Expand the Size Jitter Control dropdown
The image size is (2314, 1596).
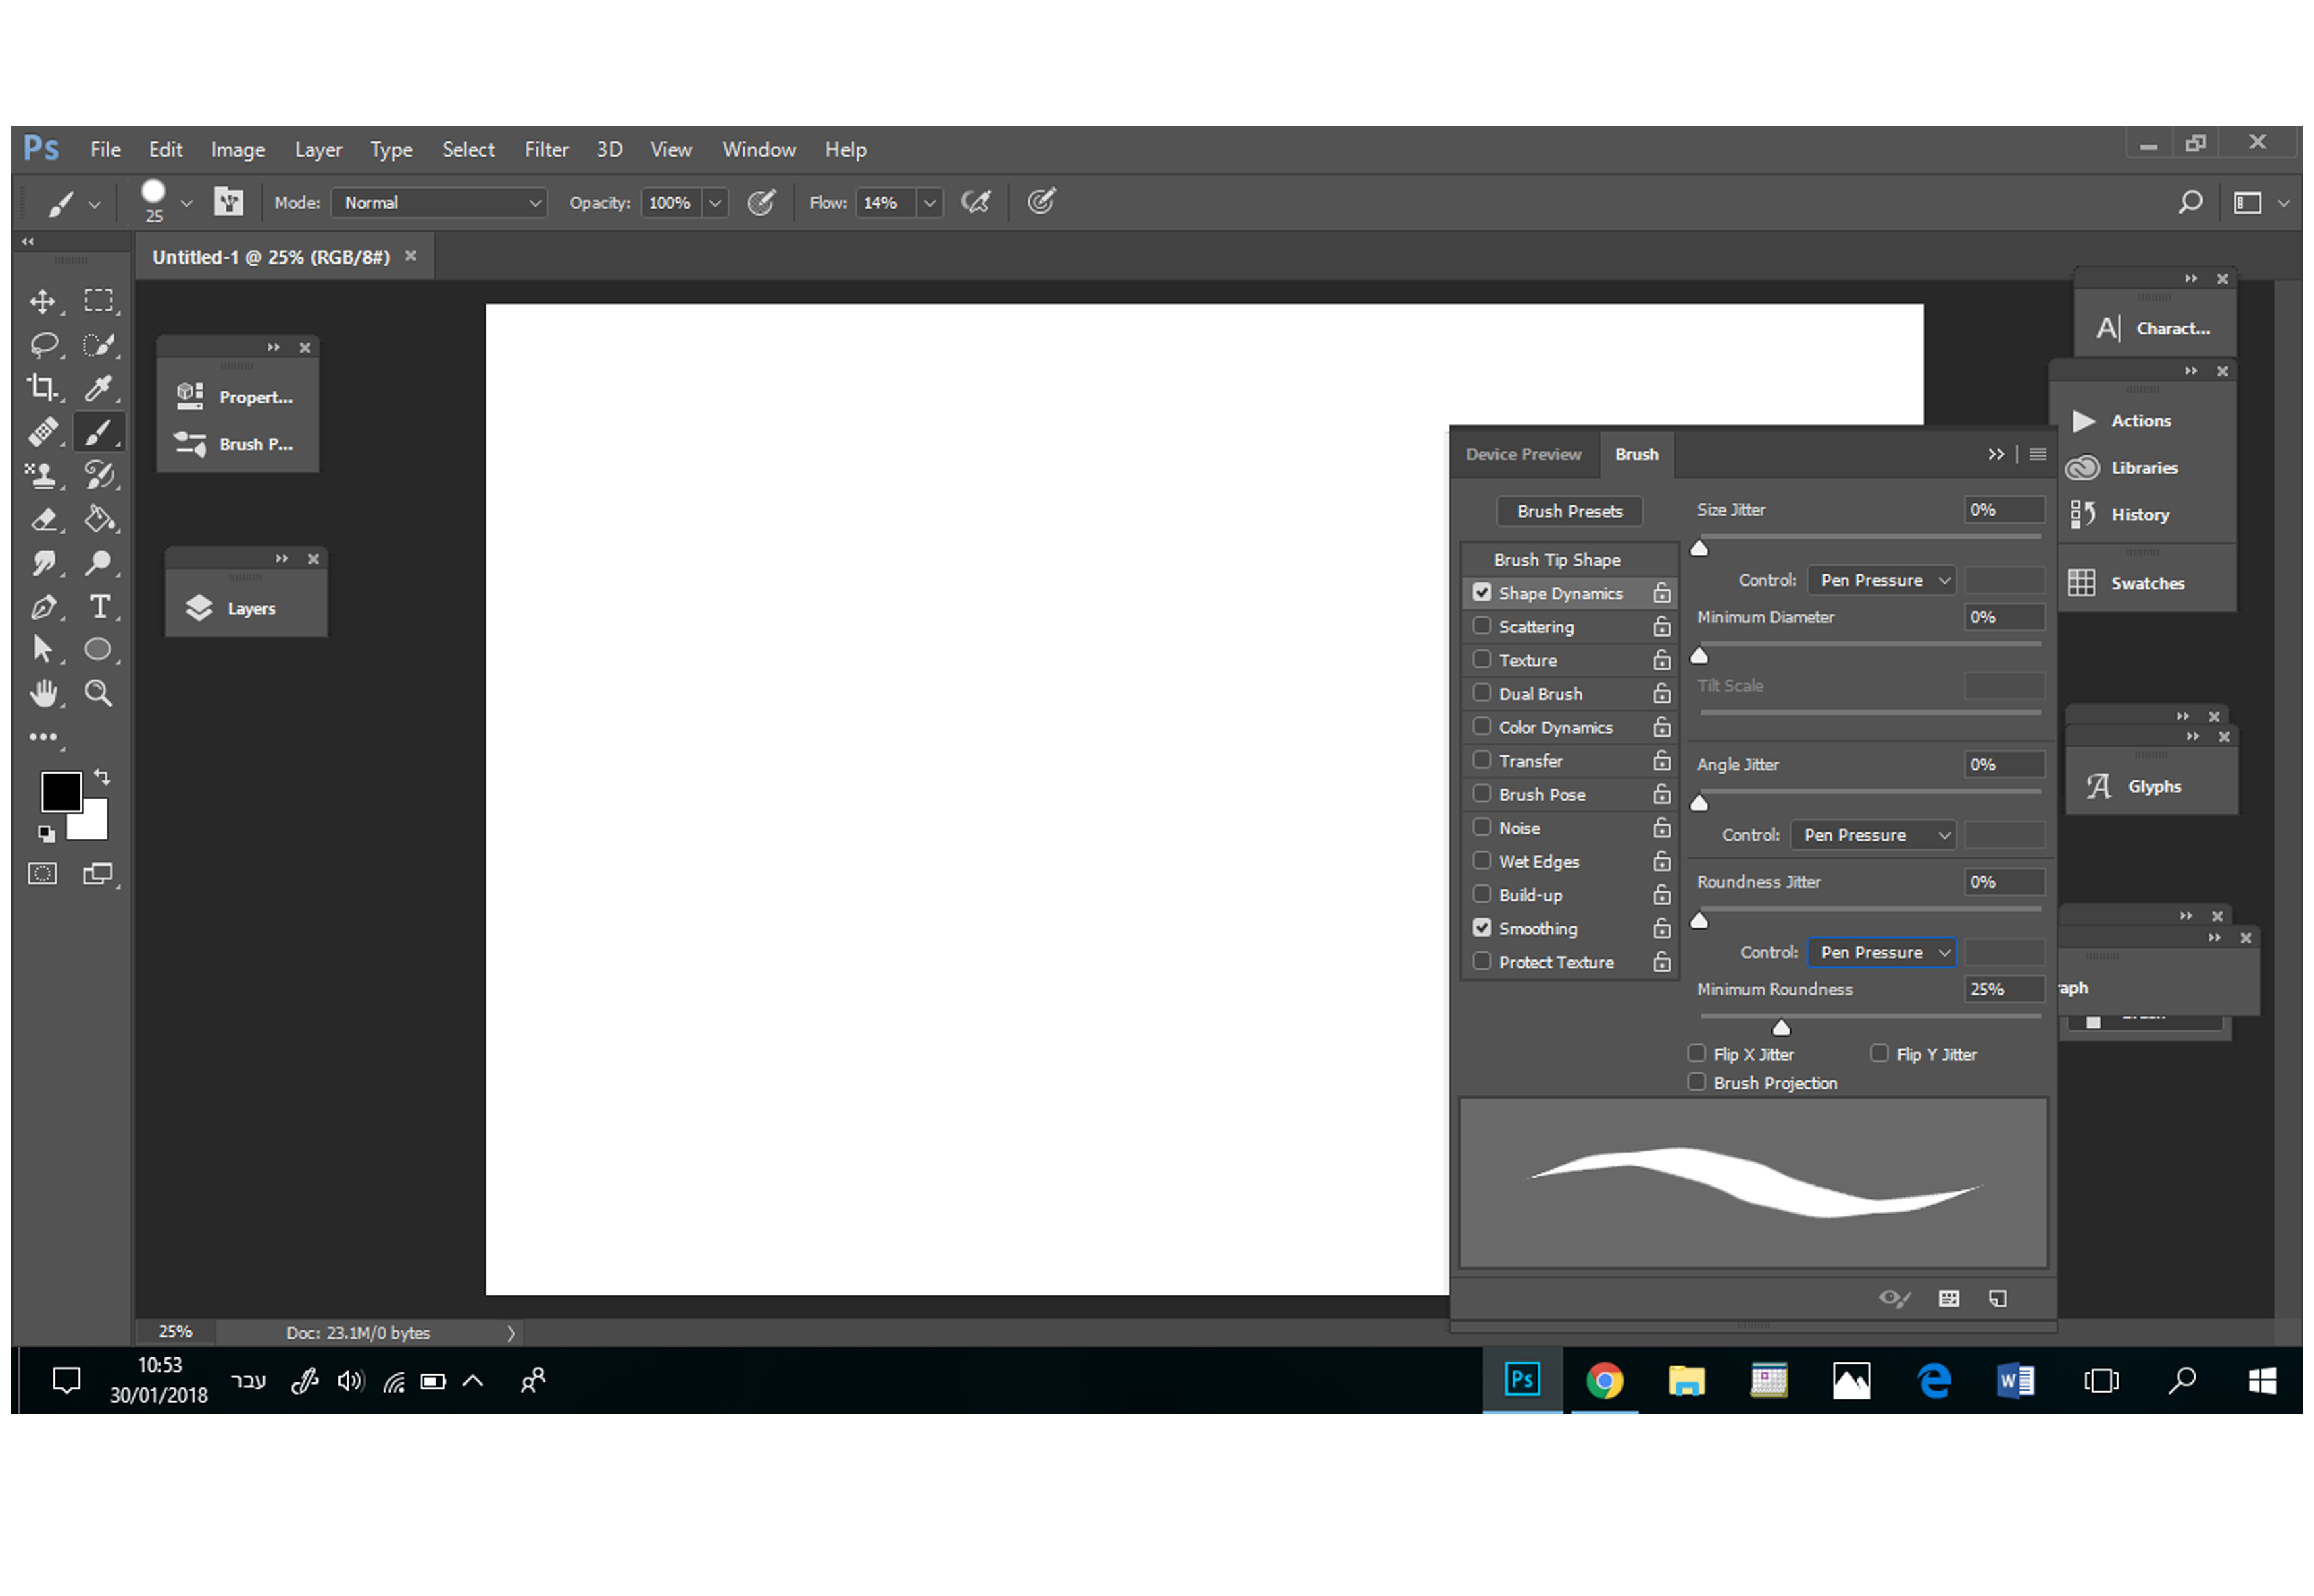(1880, 580)
